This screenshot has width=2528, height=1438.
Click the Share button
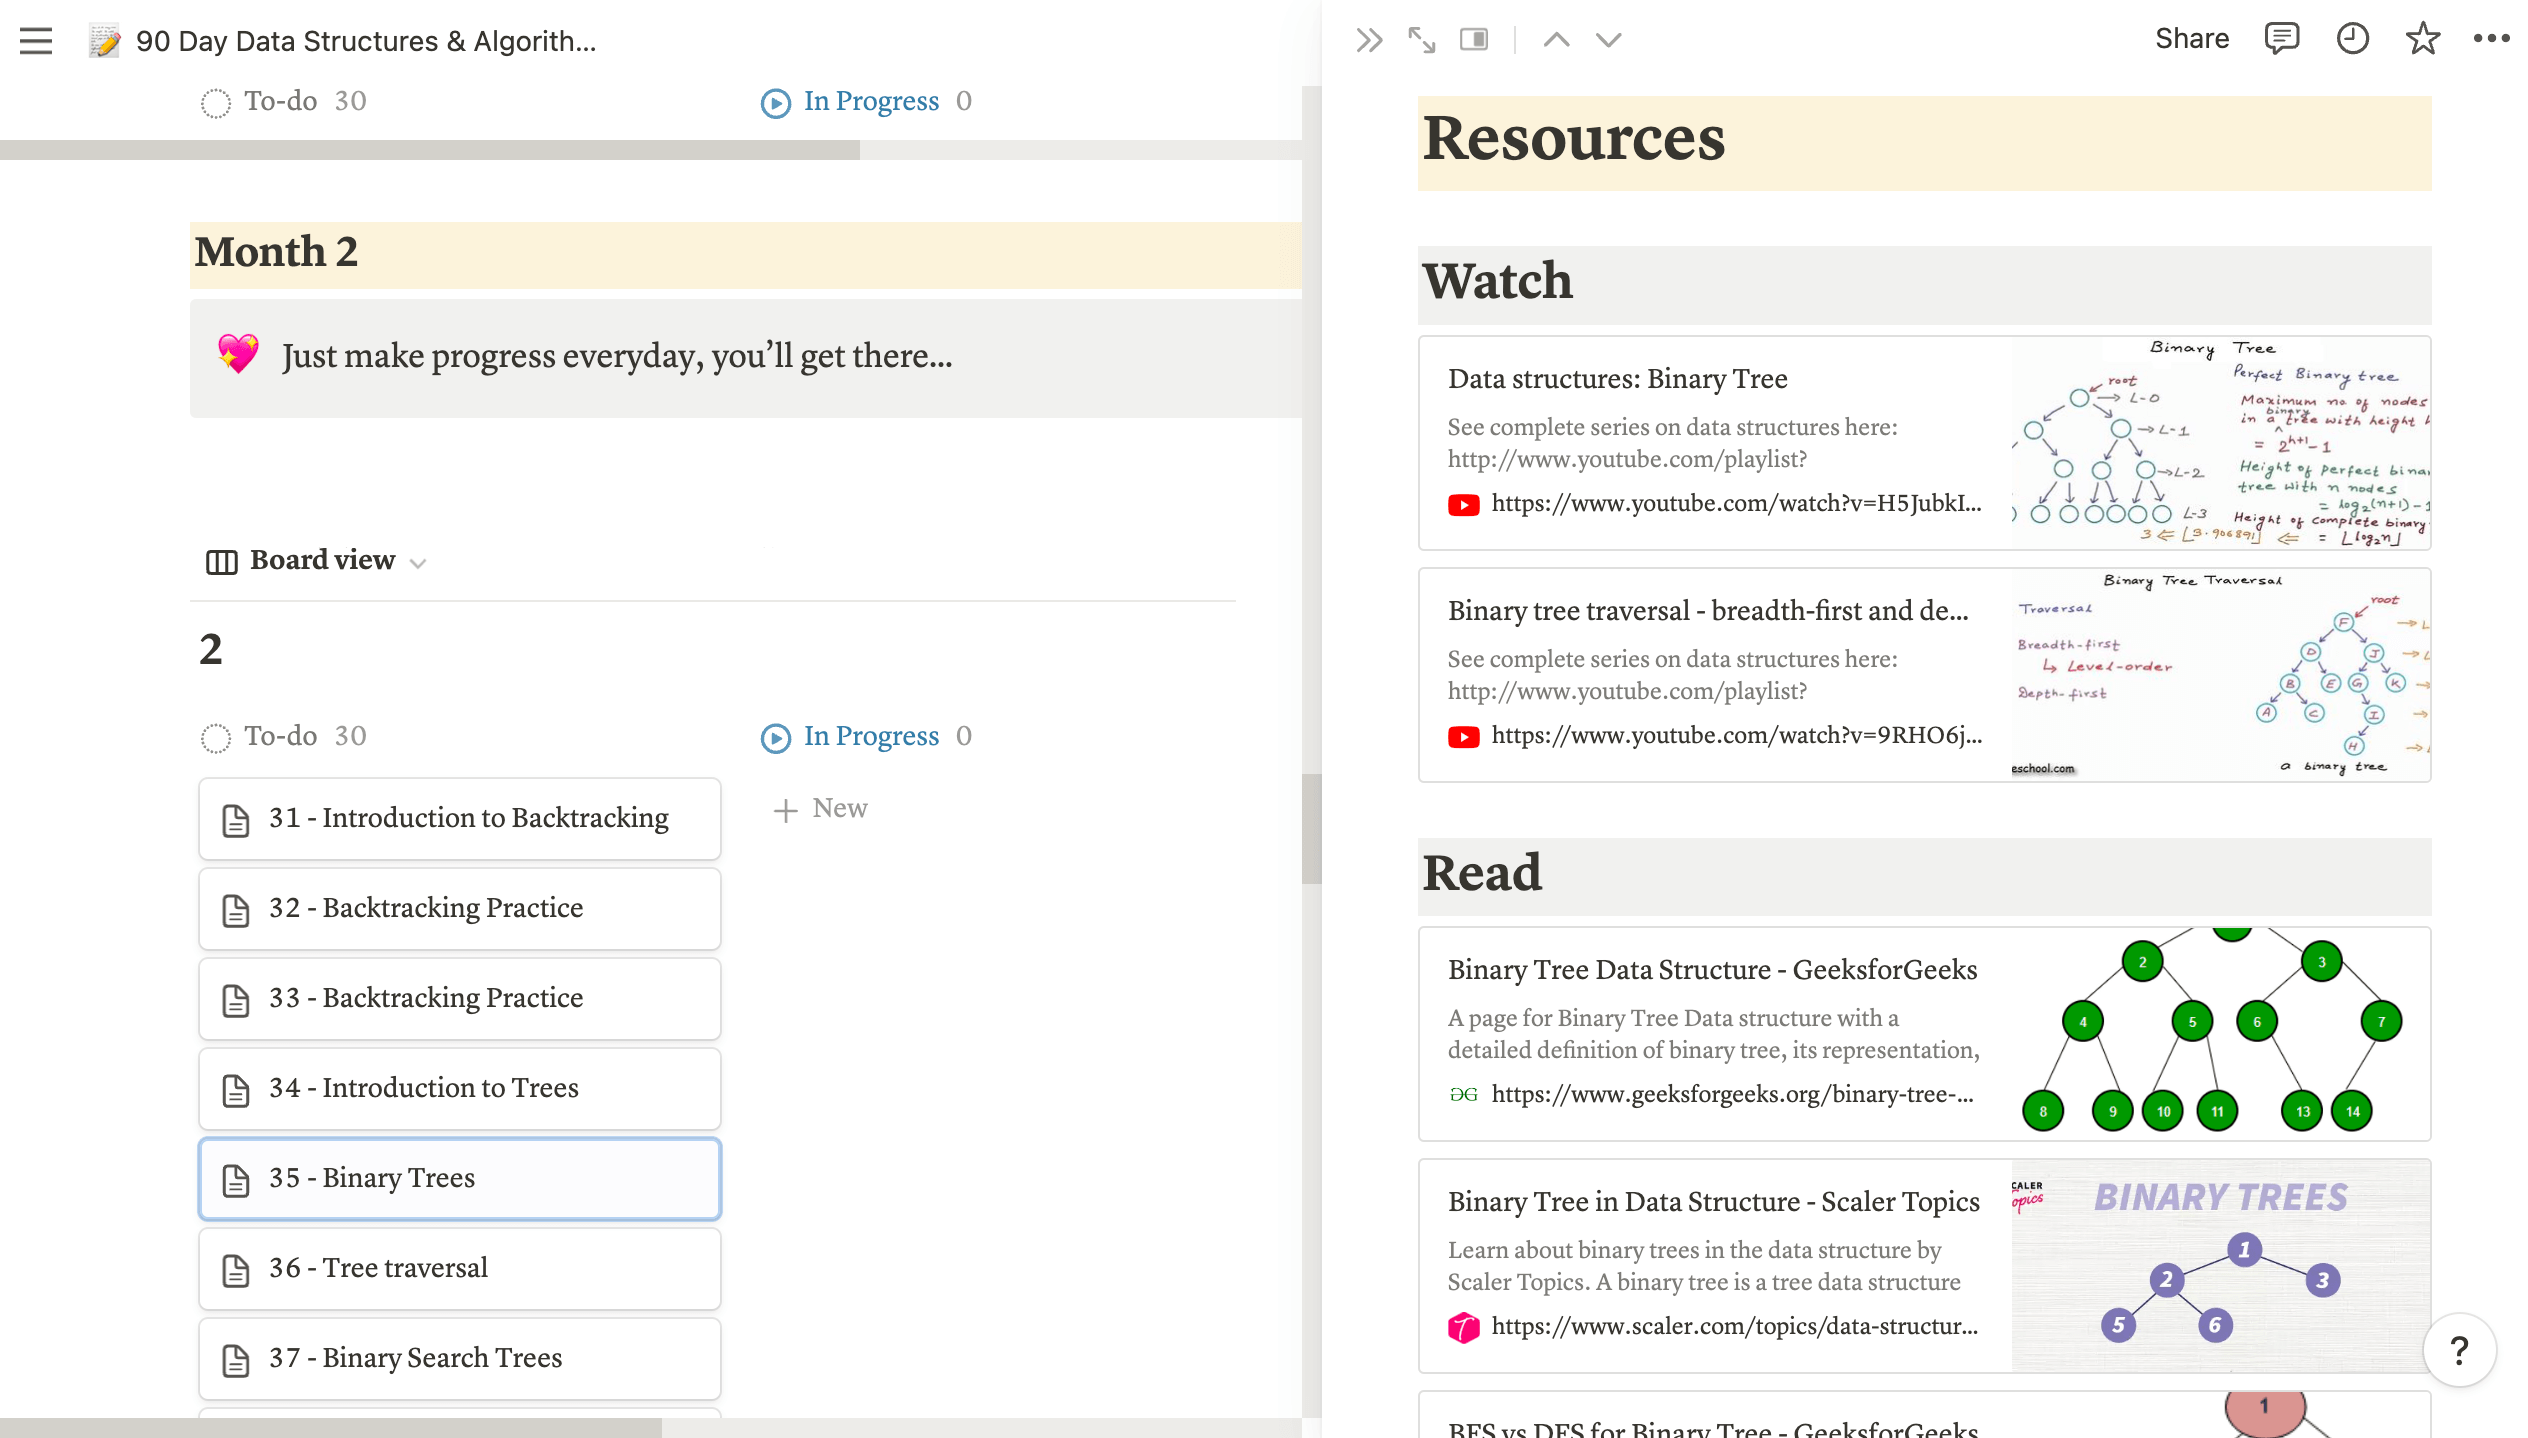point(2191,39)
